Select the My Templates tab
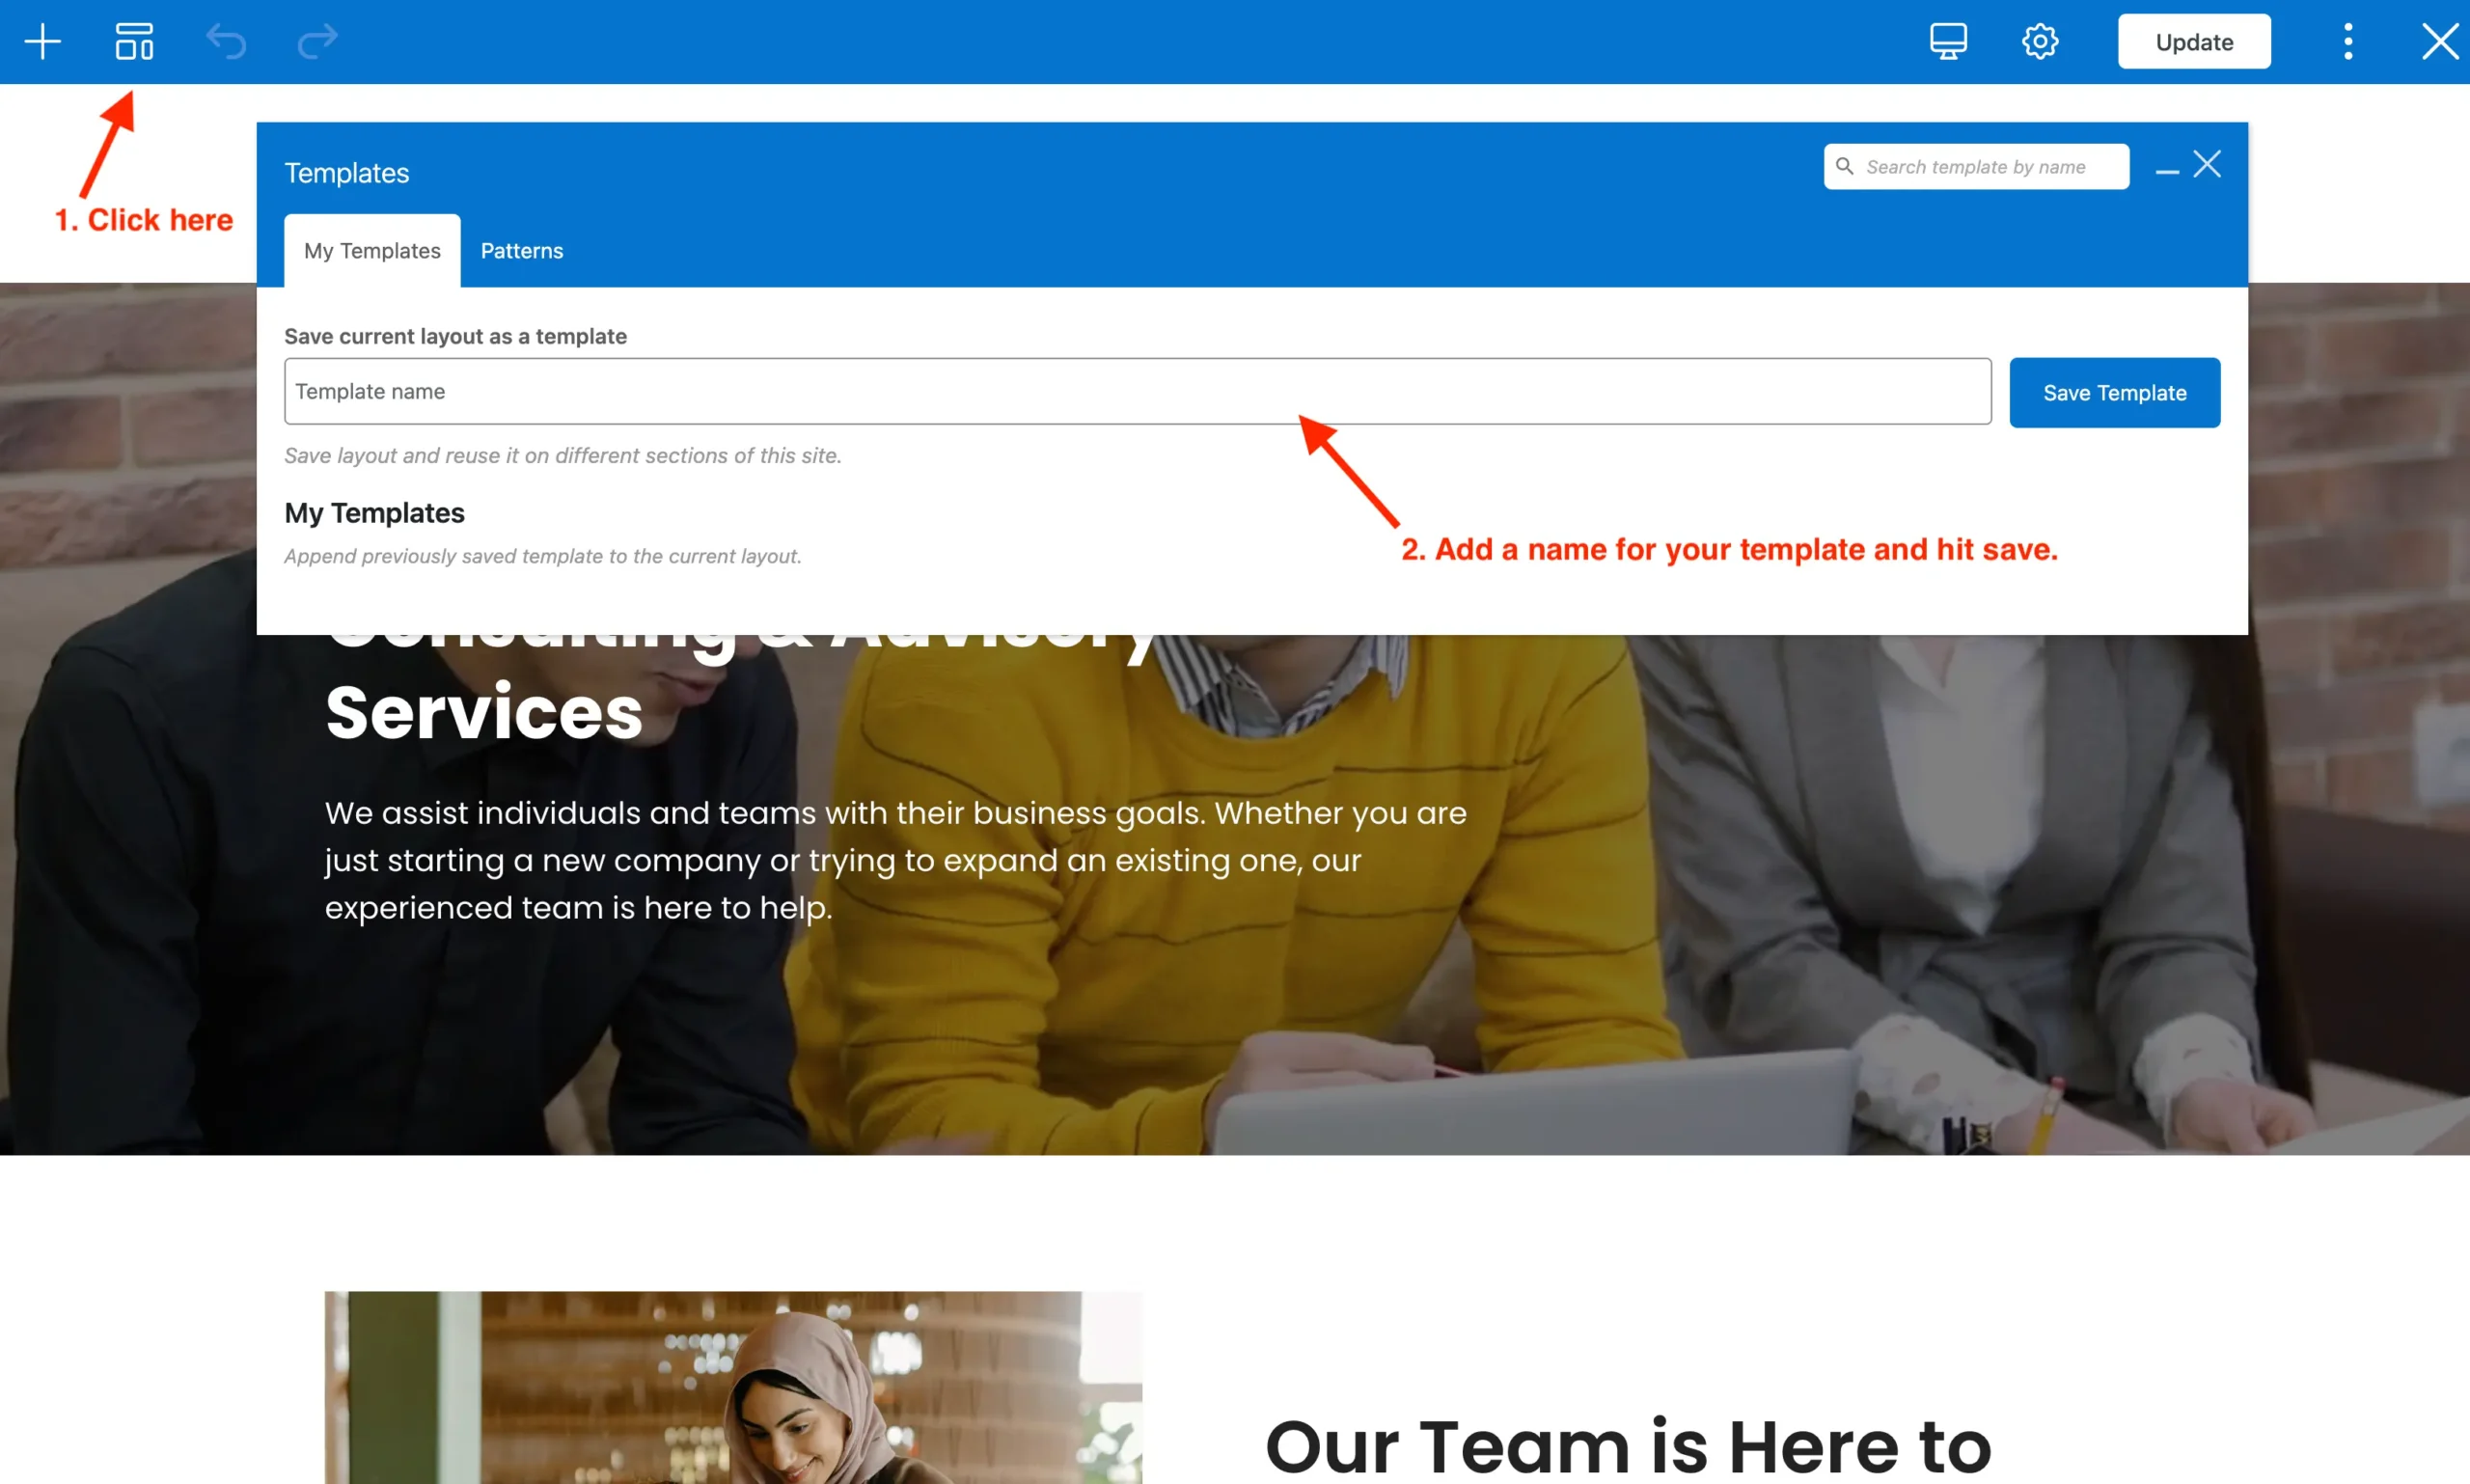This screenshot has height=1484, width=2470. (x=372, y=251)
